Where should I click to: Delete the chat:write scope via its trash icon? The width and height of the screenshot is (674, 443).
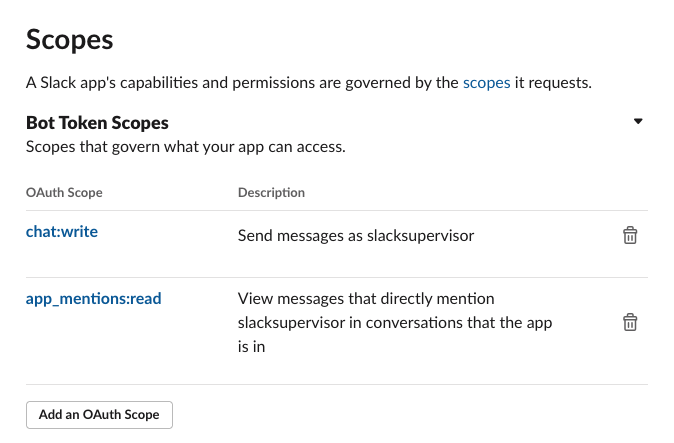click(630, 235)
